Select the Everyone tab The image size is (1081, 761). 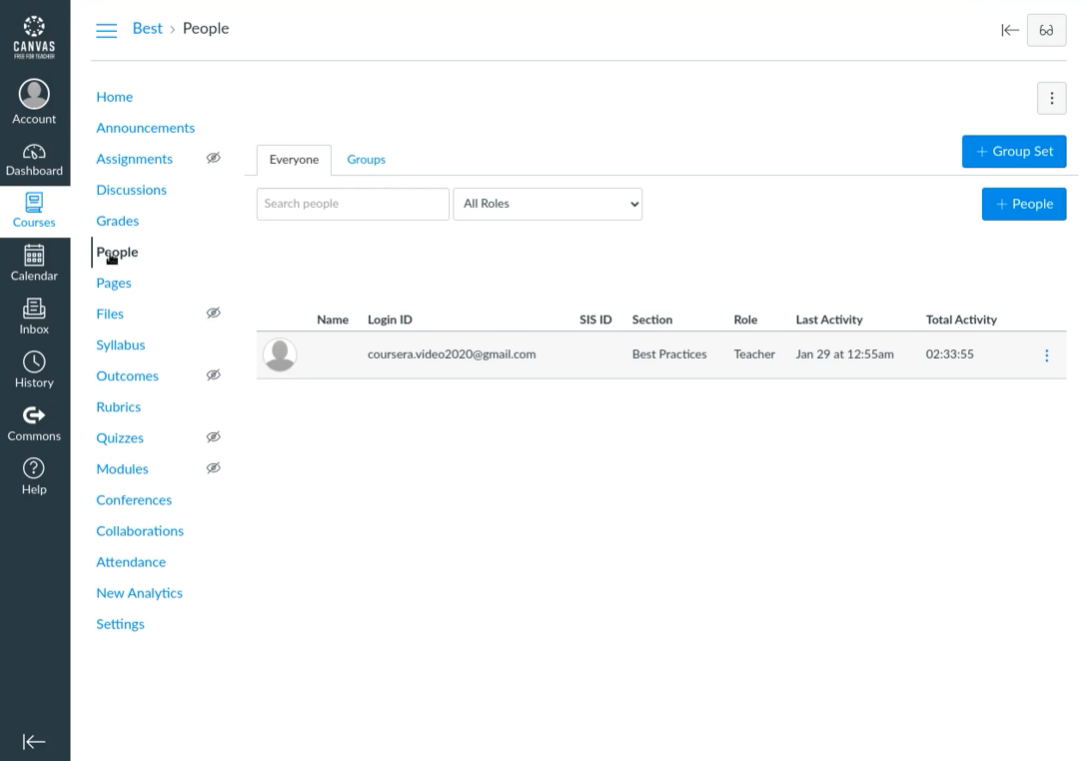tap(294, 160)
